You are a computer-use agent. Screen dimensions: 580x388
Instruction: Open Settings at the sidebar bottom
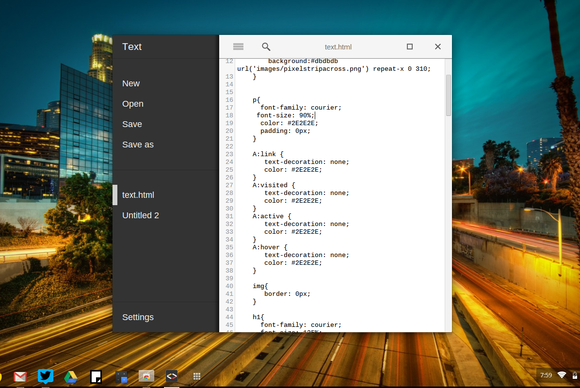coord(138,317)
